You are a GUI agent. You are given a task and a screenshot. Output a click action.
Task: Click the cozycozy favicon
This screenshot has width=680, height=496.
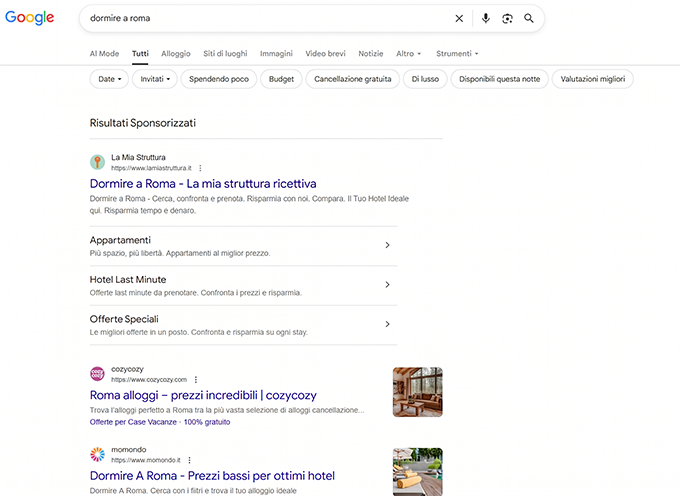[97, 373]
